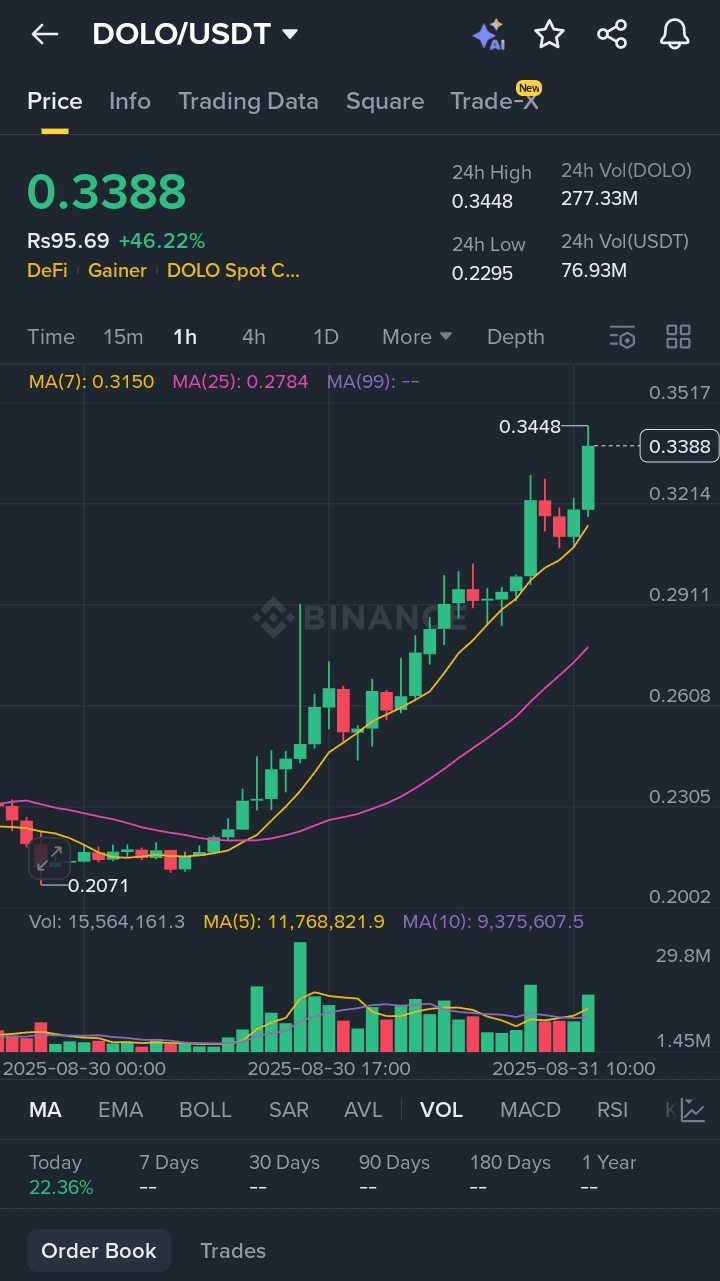Viewport: 720px width, 1281px height.
Task: Tap the 0.3448 high price marker
Action: (x=530, y=427)
